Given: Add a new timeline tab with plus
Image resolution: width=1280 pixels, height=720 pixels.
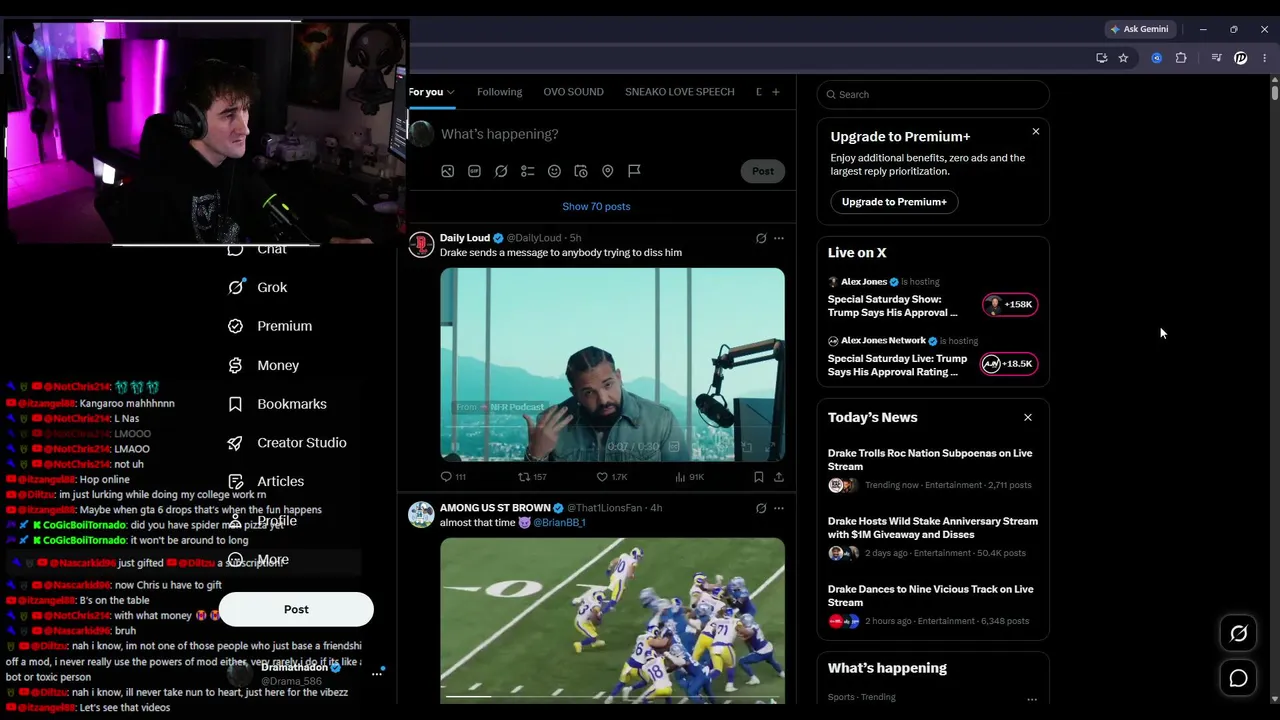Looking at the screenshot, I should (775, 92).
